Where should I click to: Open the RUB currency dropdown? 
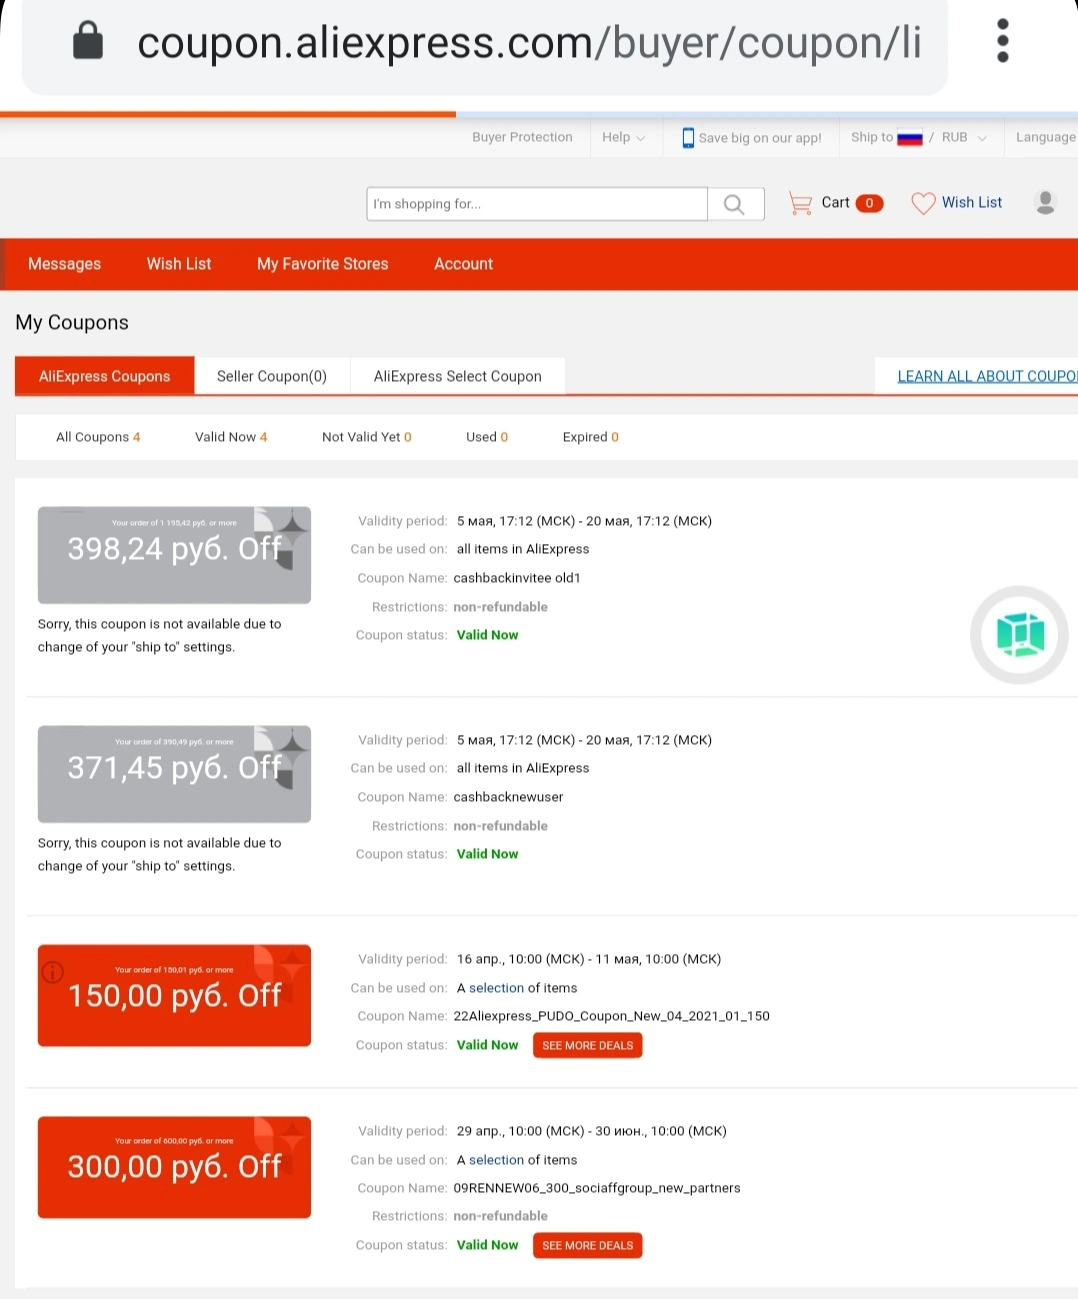[963, 137]
